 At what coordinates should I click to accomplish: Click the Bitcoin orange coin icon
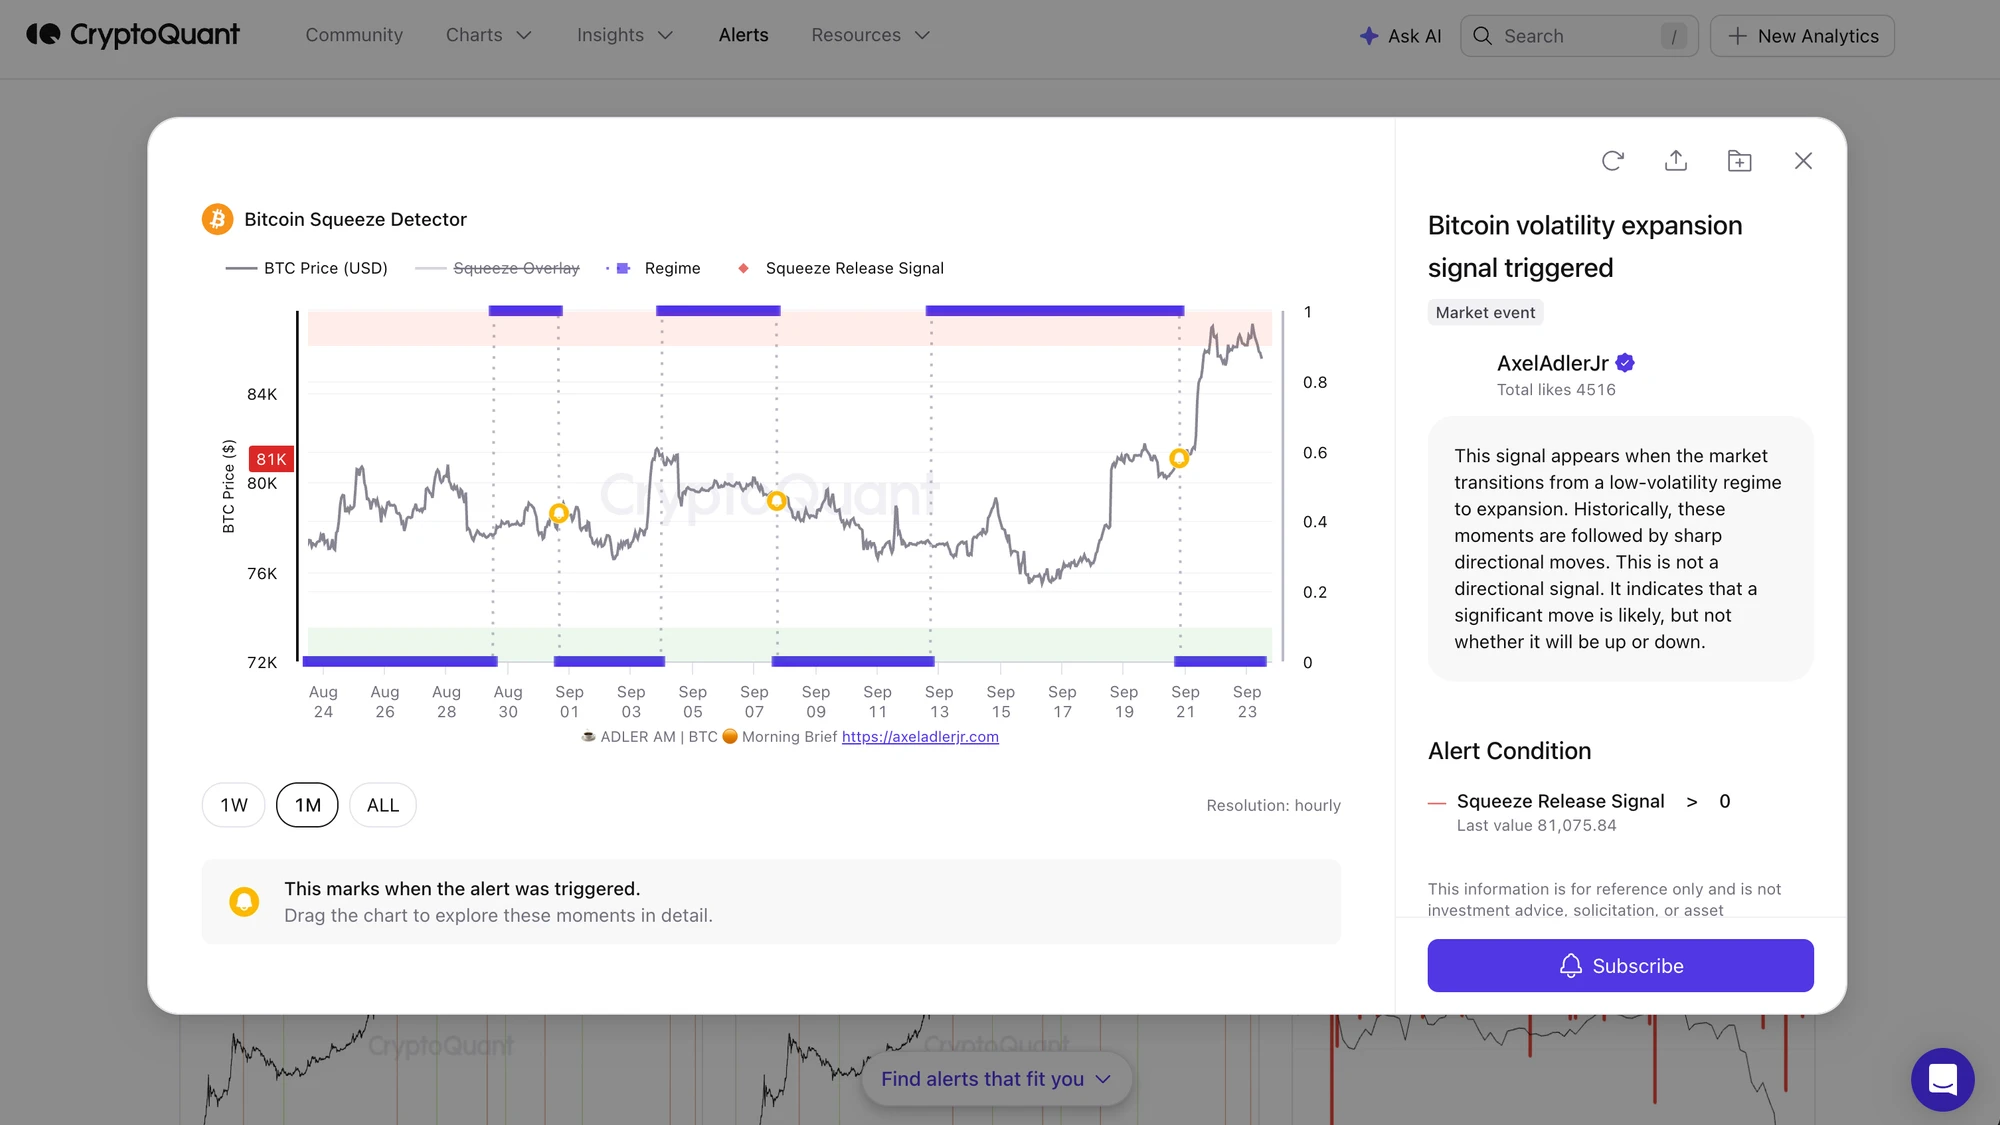pyautogui.click(x=217, y=219)
